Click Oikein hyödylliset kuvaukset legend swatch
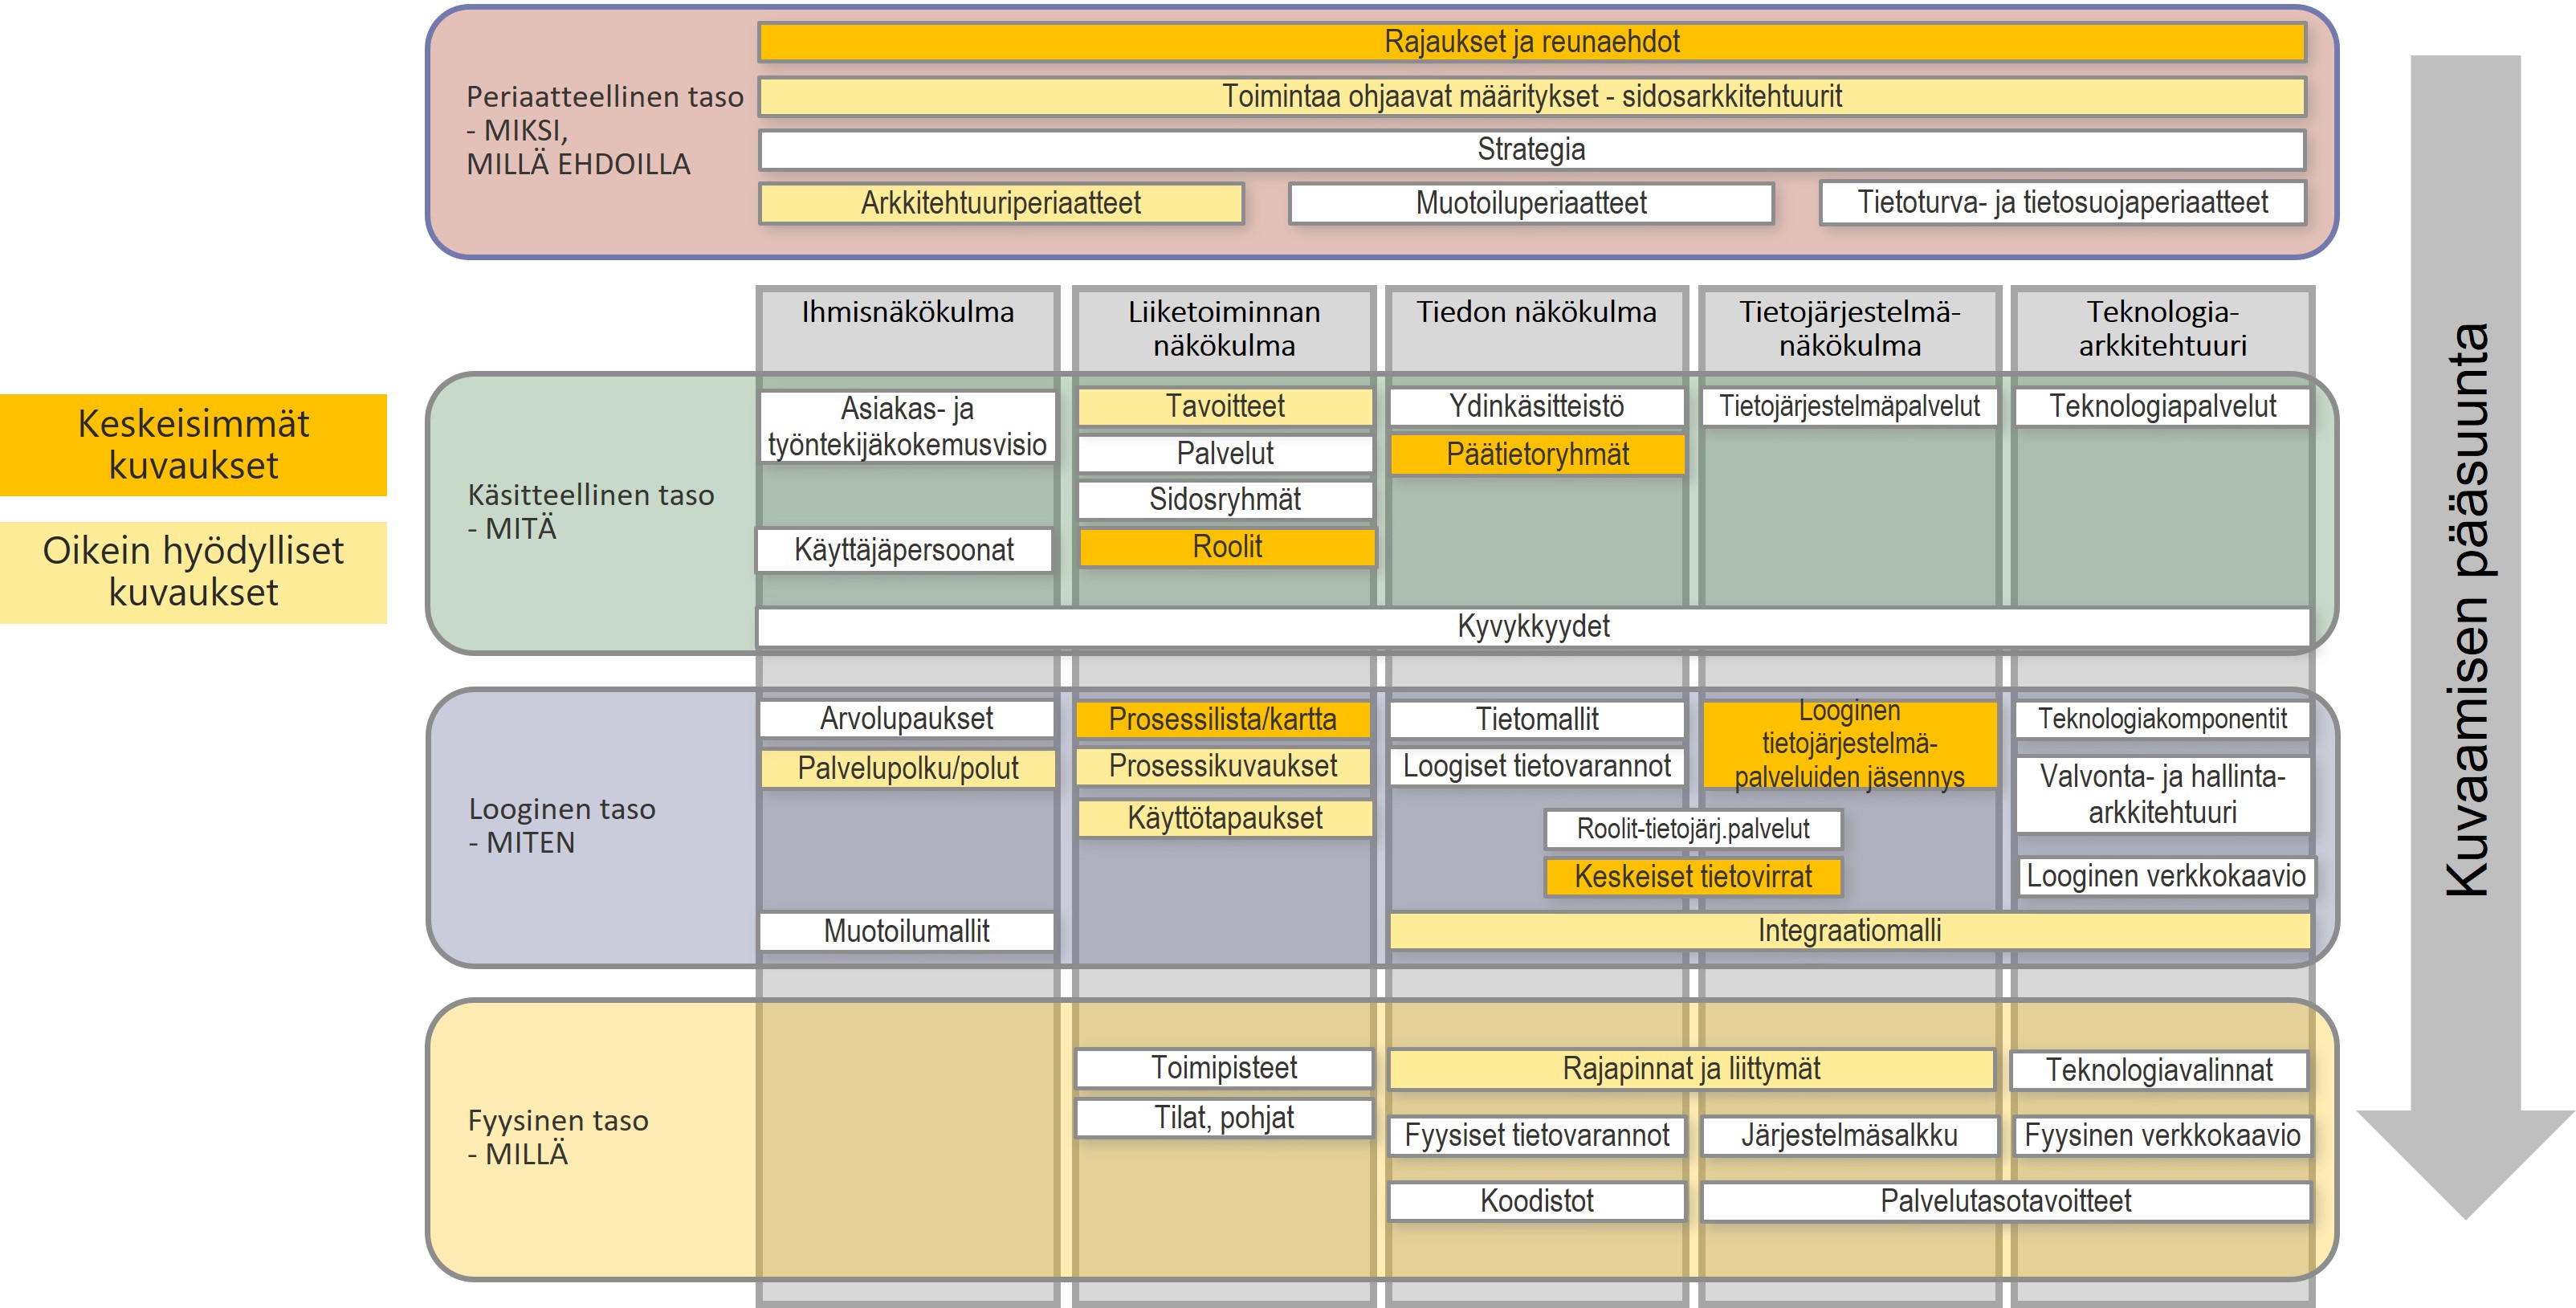2576x1308 pixels. click(x=193, y=572)
